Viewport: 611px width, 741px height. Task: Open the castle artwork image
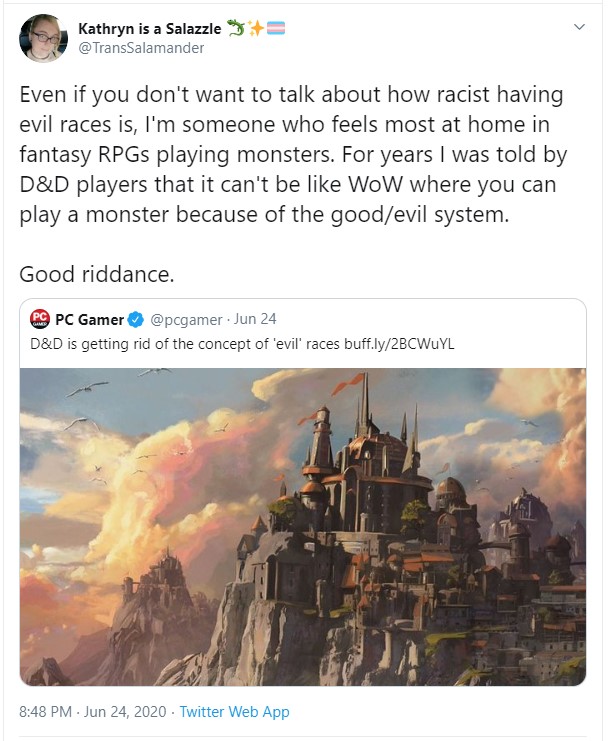303,526
